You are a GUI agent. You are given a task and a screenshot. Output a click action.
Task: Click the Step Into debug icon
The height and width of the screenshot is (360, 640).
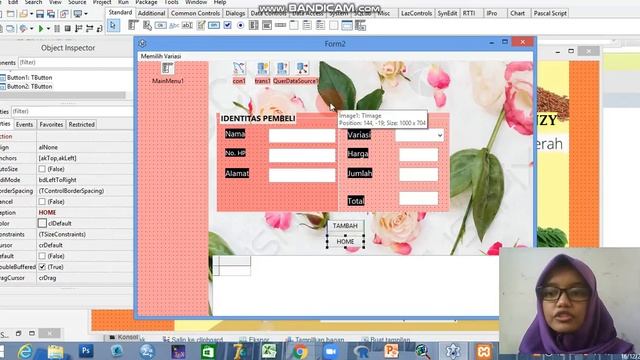pyautogui.click(x=78, y=29)
